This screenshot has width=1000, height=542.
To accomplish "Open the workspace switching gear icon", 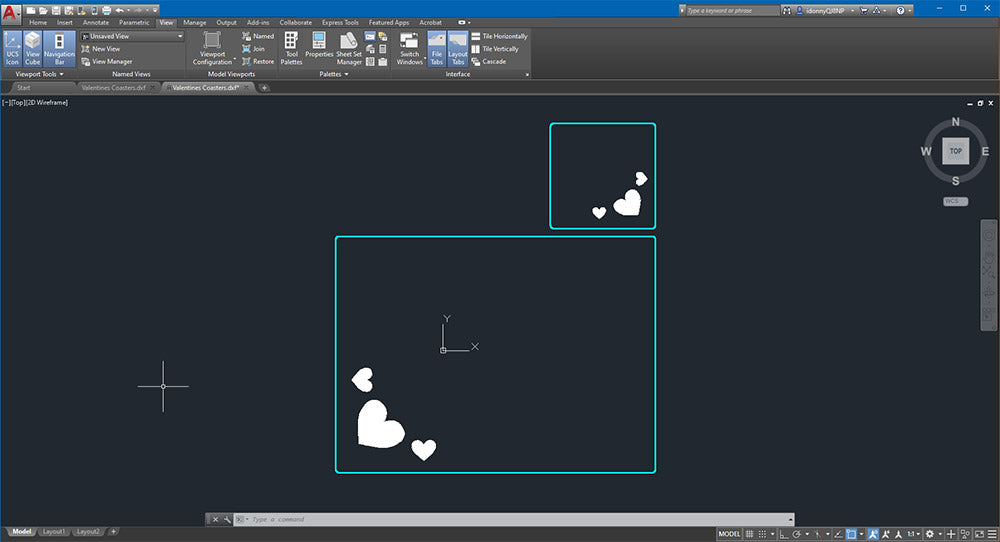I will 930,534.
